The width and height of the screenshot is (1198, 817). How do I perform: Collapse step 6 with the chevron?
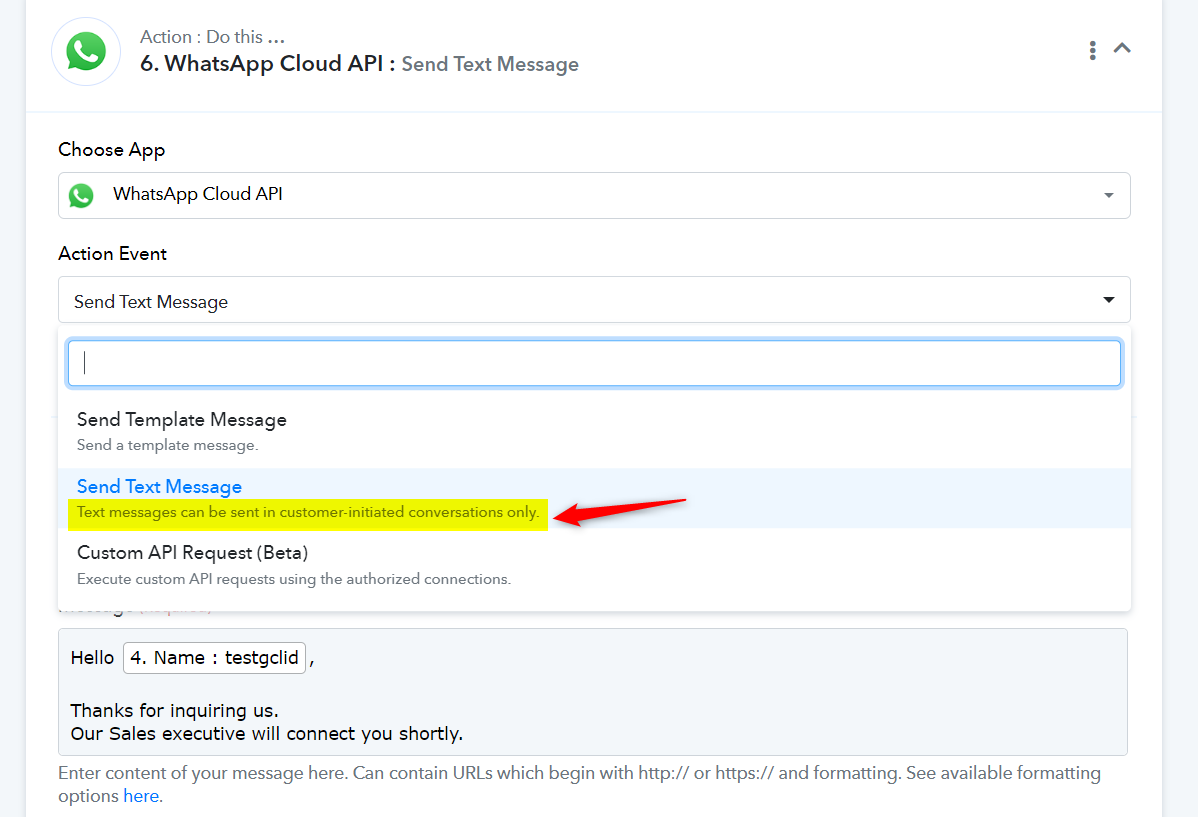[1122, 48]
